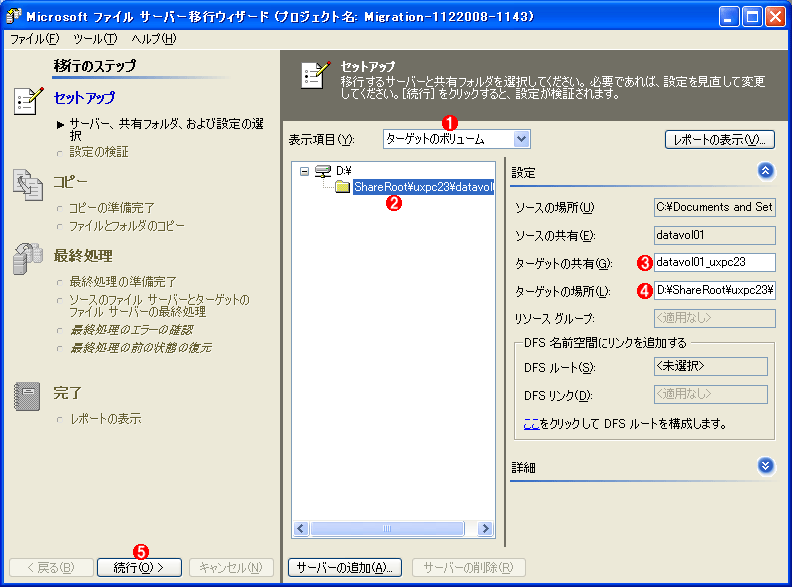Click the D:¥ drive icon in tree

pos(323,171)
